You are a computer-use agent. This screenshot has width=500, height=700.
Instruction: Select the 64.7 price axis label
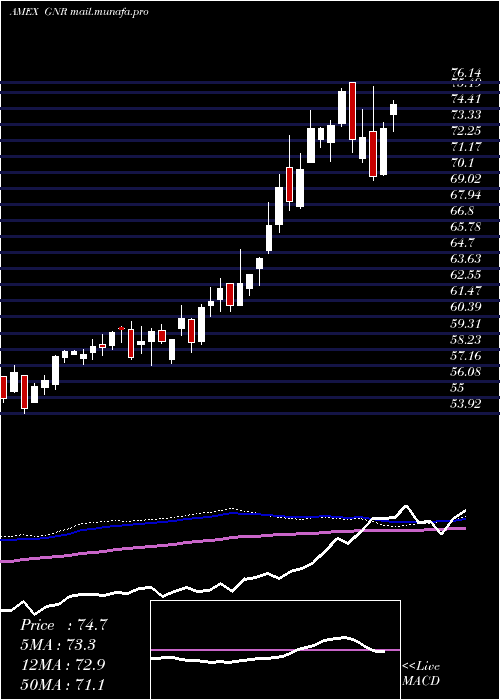[x=462, y=243]
